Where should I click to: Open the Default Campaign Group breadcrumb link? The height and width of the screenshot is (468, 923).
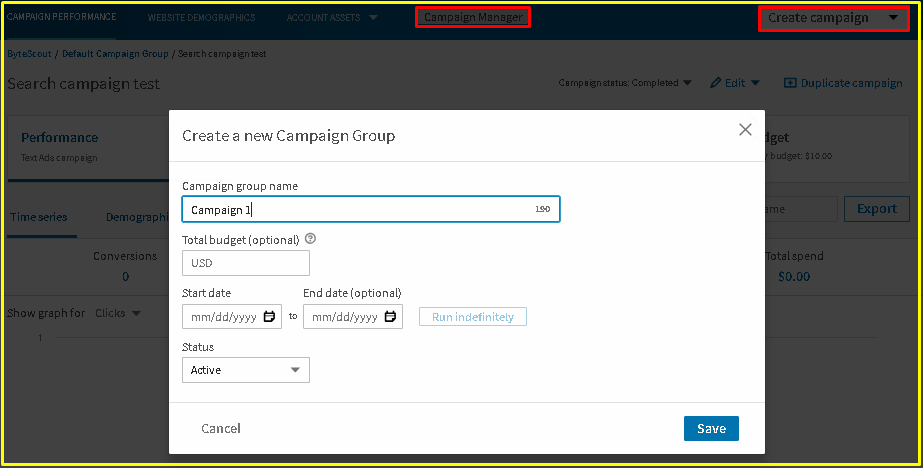[115, 54]
